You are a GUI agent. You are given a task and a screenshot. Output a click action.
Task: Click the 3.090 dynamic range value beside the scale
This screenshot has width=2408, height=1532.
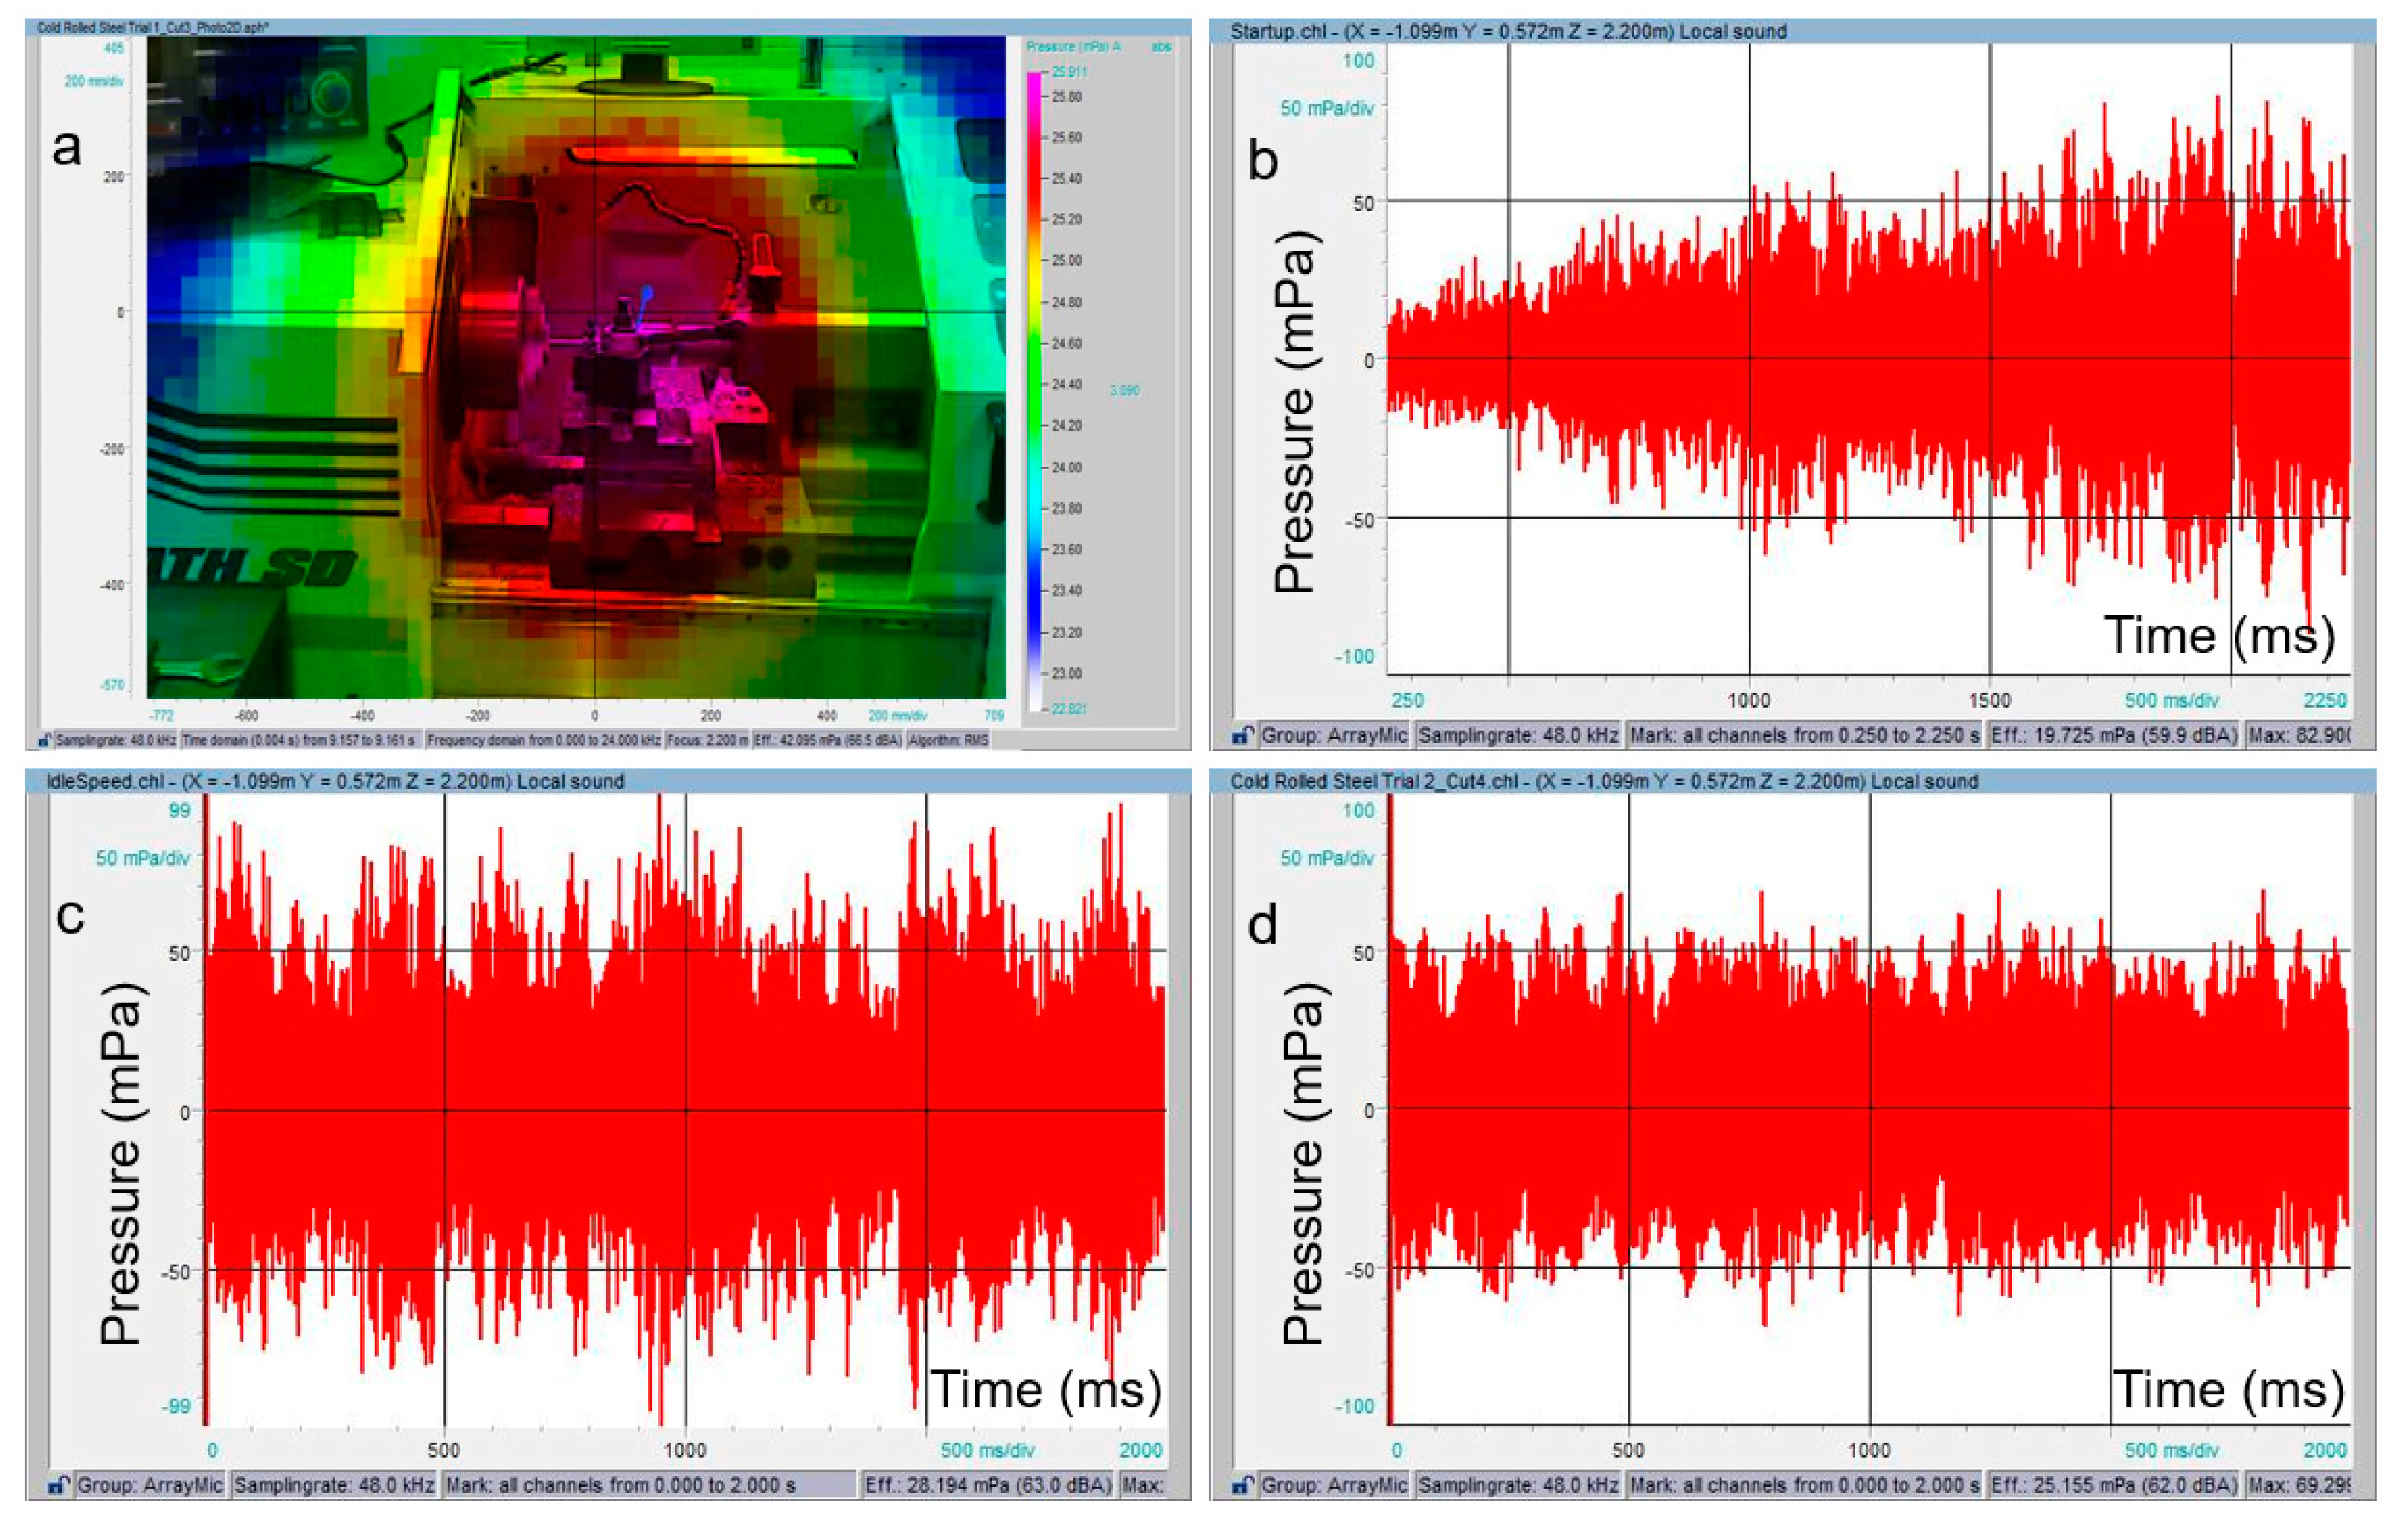tap(1125, 390)
